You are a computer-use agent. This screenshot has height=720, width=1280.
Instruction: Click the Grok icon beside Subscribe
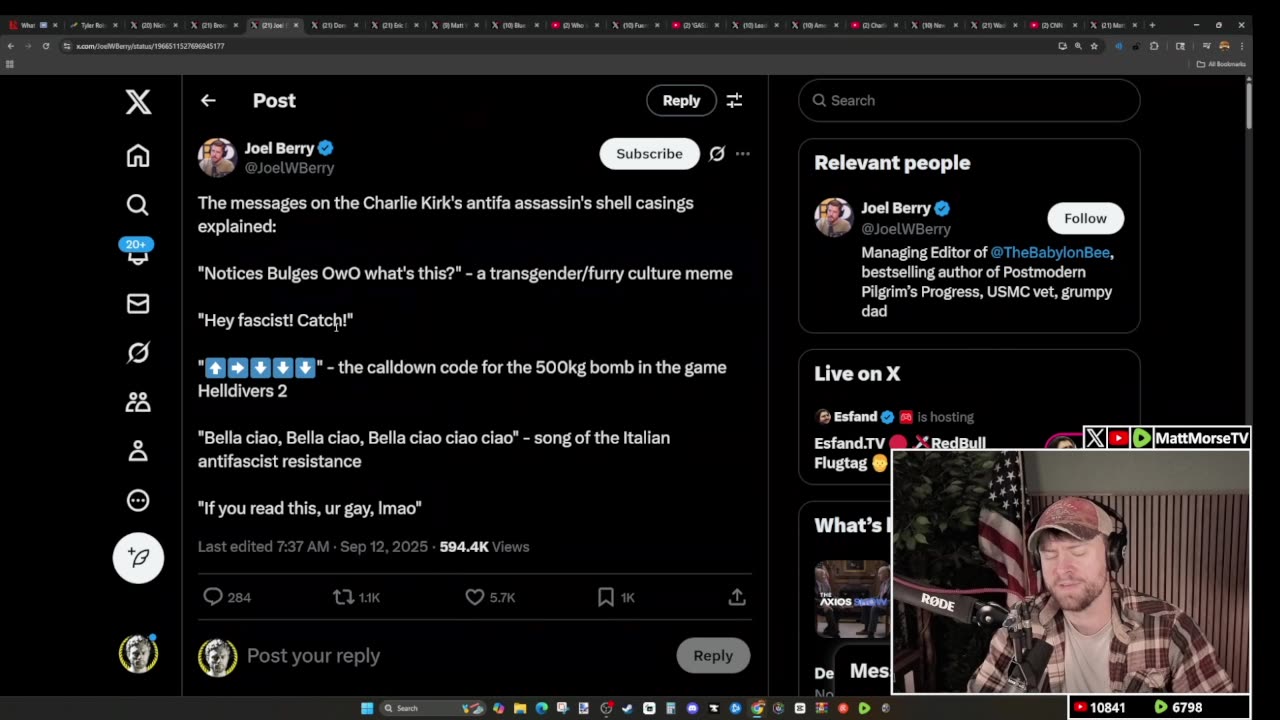coord(717,154)
